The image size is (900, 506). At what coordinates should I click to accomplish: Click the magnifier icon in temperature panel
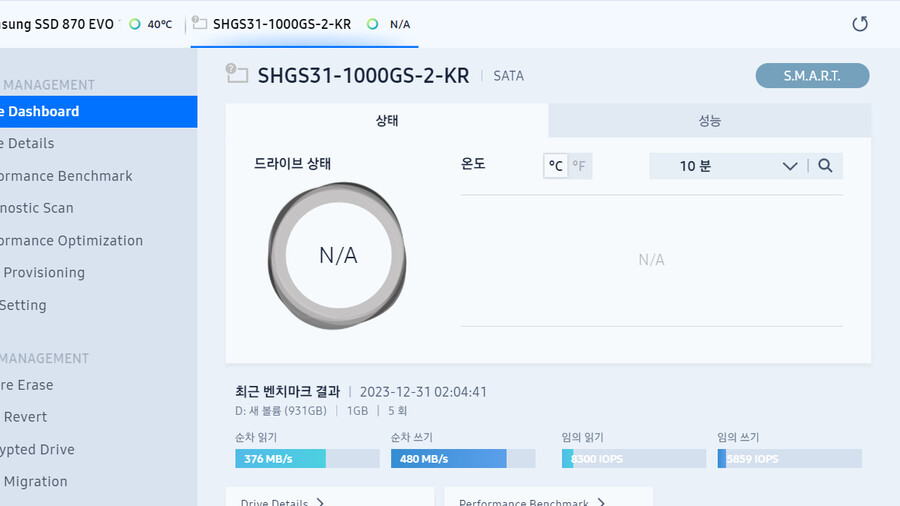[x=825, y=166]
